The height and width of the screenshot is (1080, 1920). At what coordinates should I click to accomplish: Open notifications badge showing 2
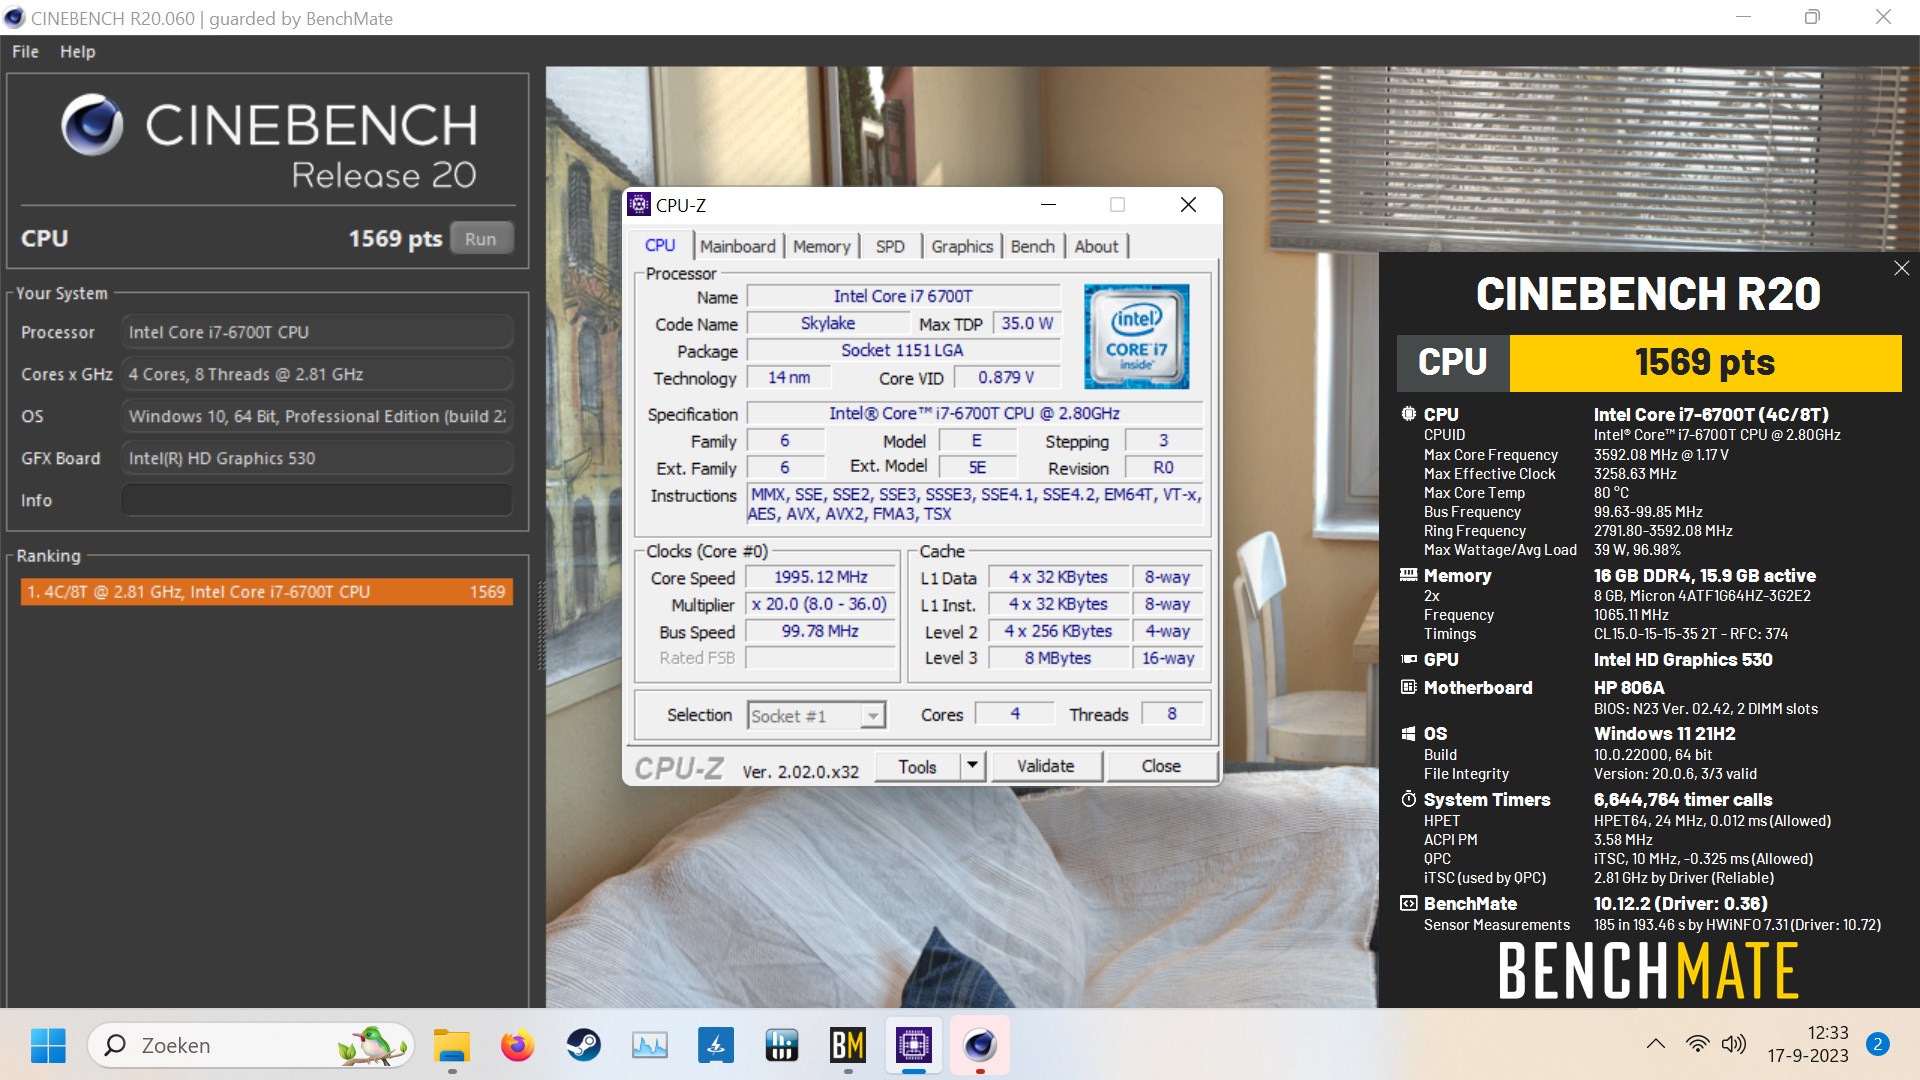(1877, 1044)
